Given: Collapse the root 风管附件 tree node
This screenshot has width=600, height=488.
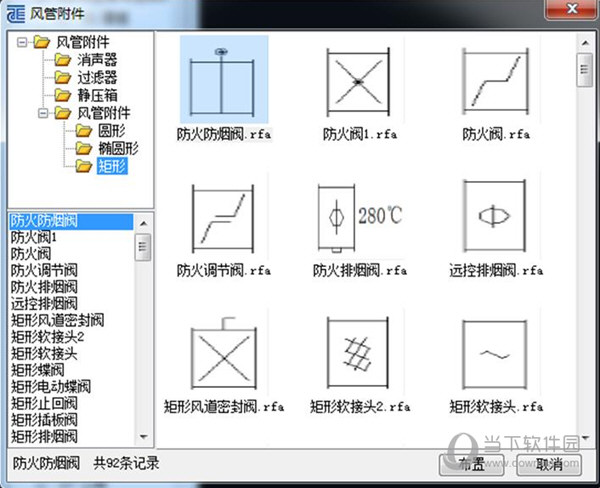Looking at the screenshot, I should 22,42.
